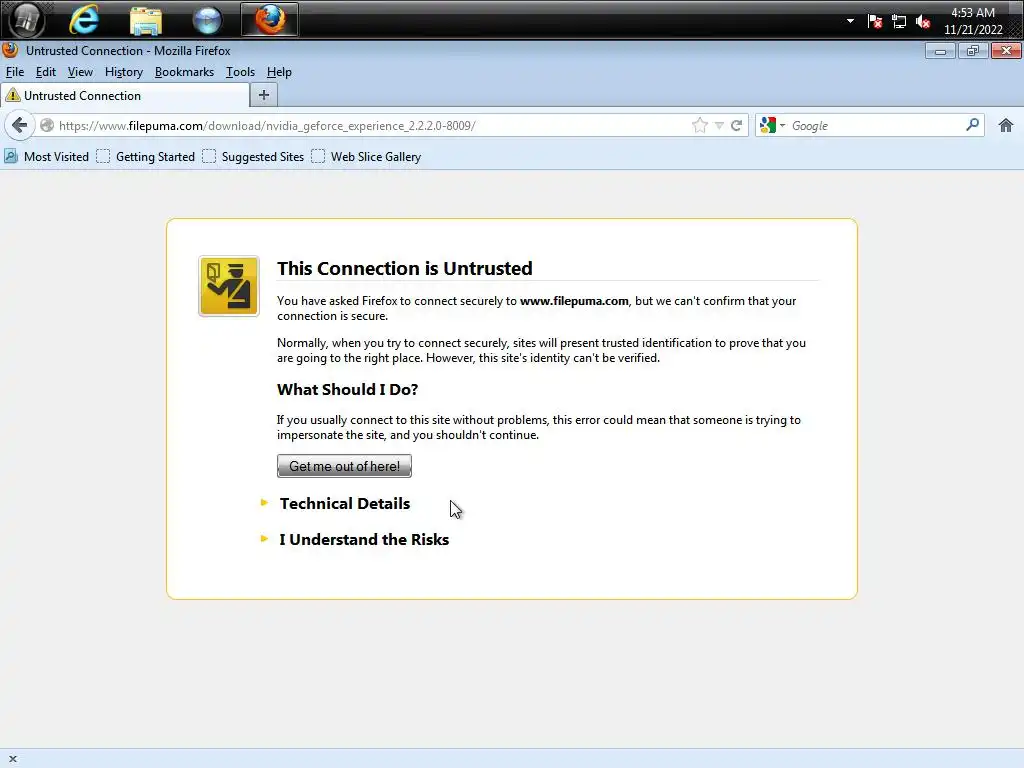Viewport: 1024px width, 768px height.
Task: Open the History menu
Action: [123, 72]
